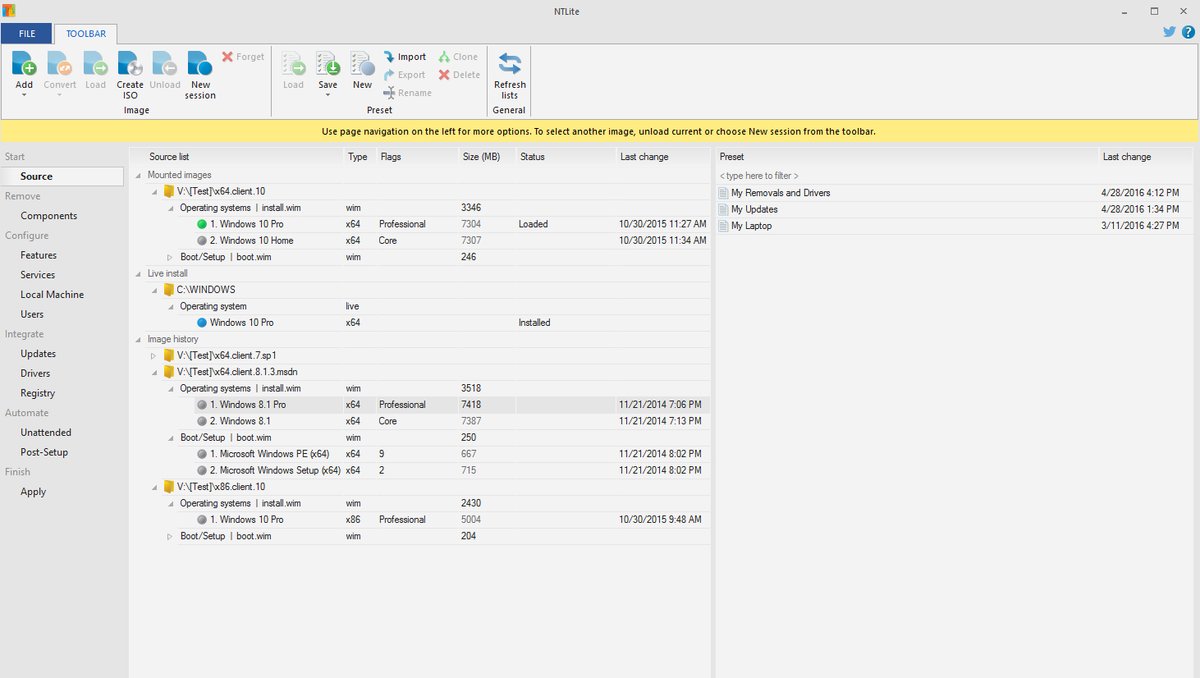Switch to the FILE tab
1200x678 pixels.
click(x=26, y=33)
